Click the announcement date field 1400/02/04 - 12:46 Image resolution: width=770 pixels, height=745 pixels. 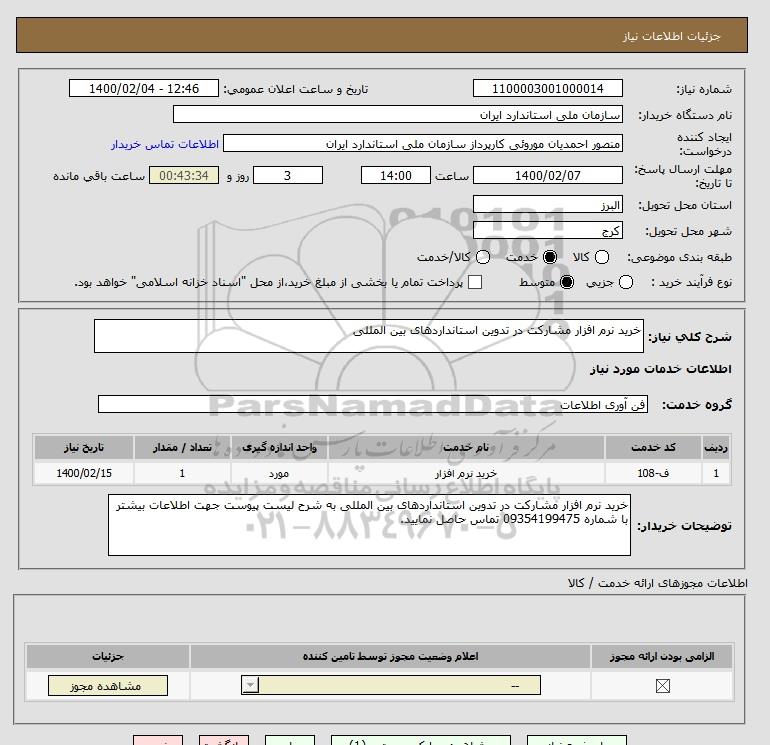[144, 88]
